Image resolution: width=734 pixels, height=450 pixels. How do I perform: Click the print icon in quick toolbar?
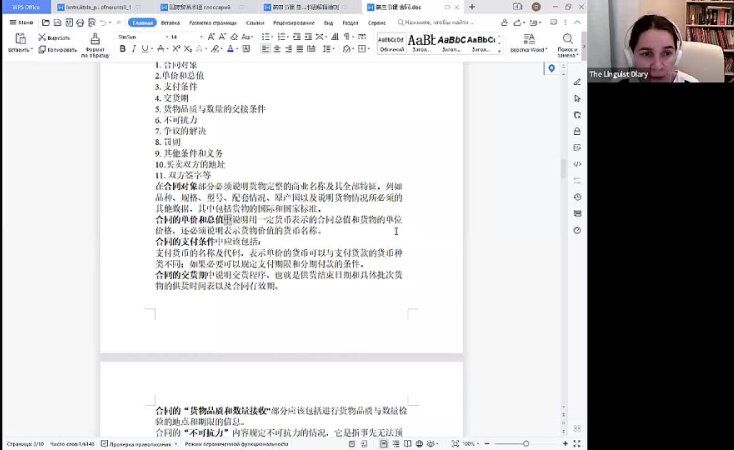(x=80, y=22)
